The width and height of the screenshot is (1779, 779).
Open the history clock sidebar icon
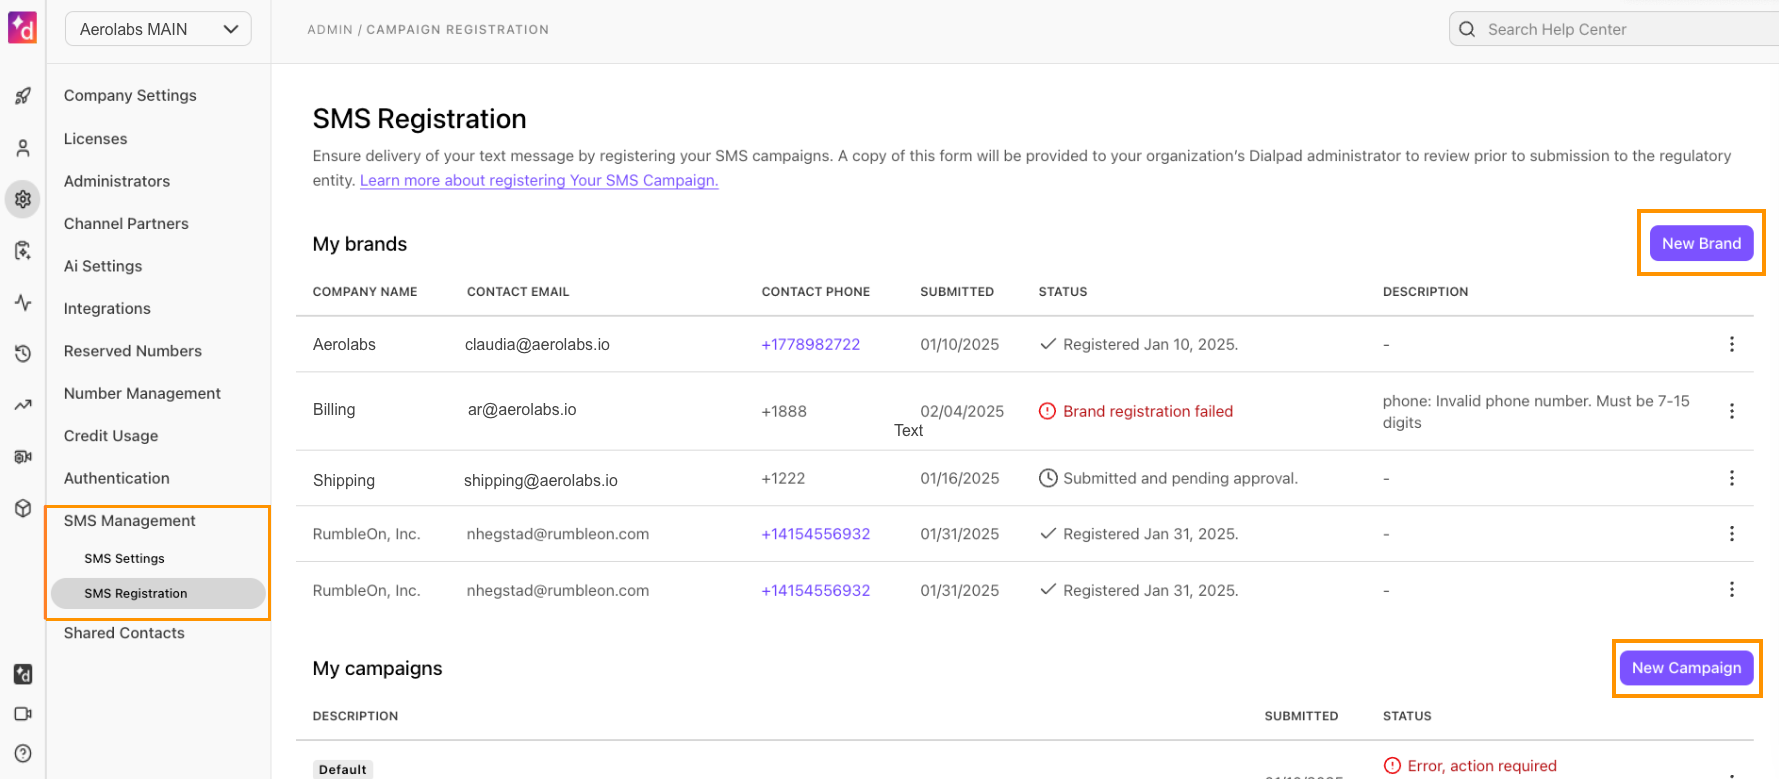coord(23,353)
